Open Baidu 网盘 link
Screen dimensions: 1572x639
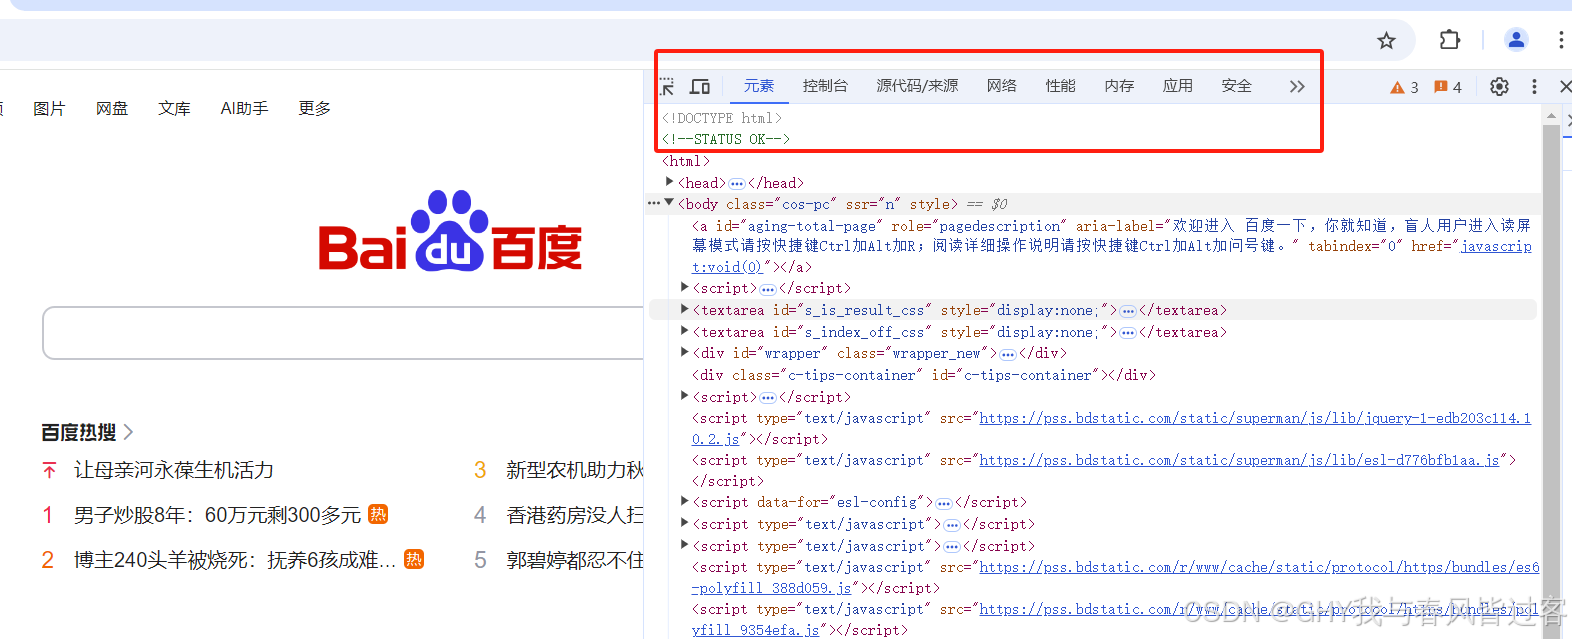click(112, 108)
